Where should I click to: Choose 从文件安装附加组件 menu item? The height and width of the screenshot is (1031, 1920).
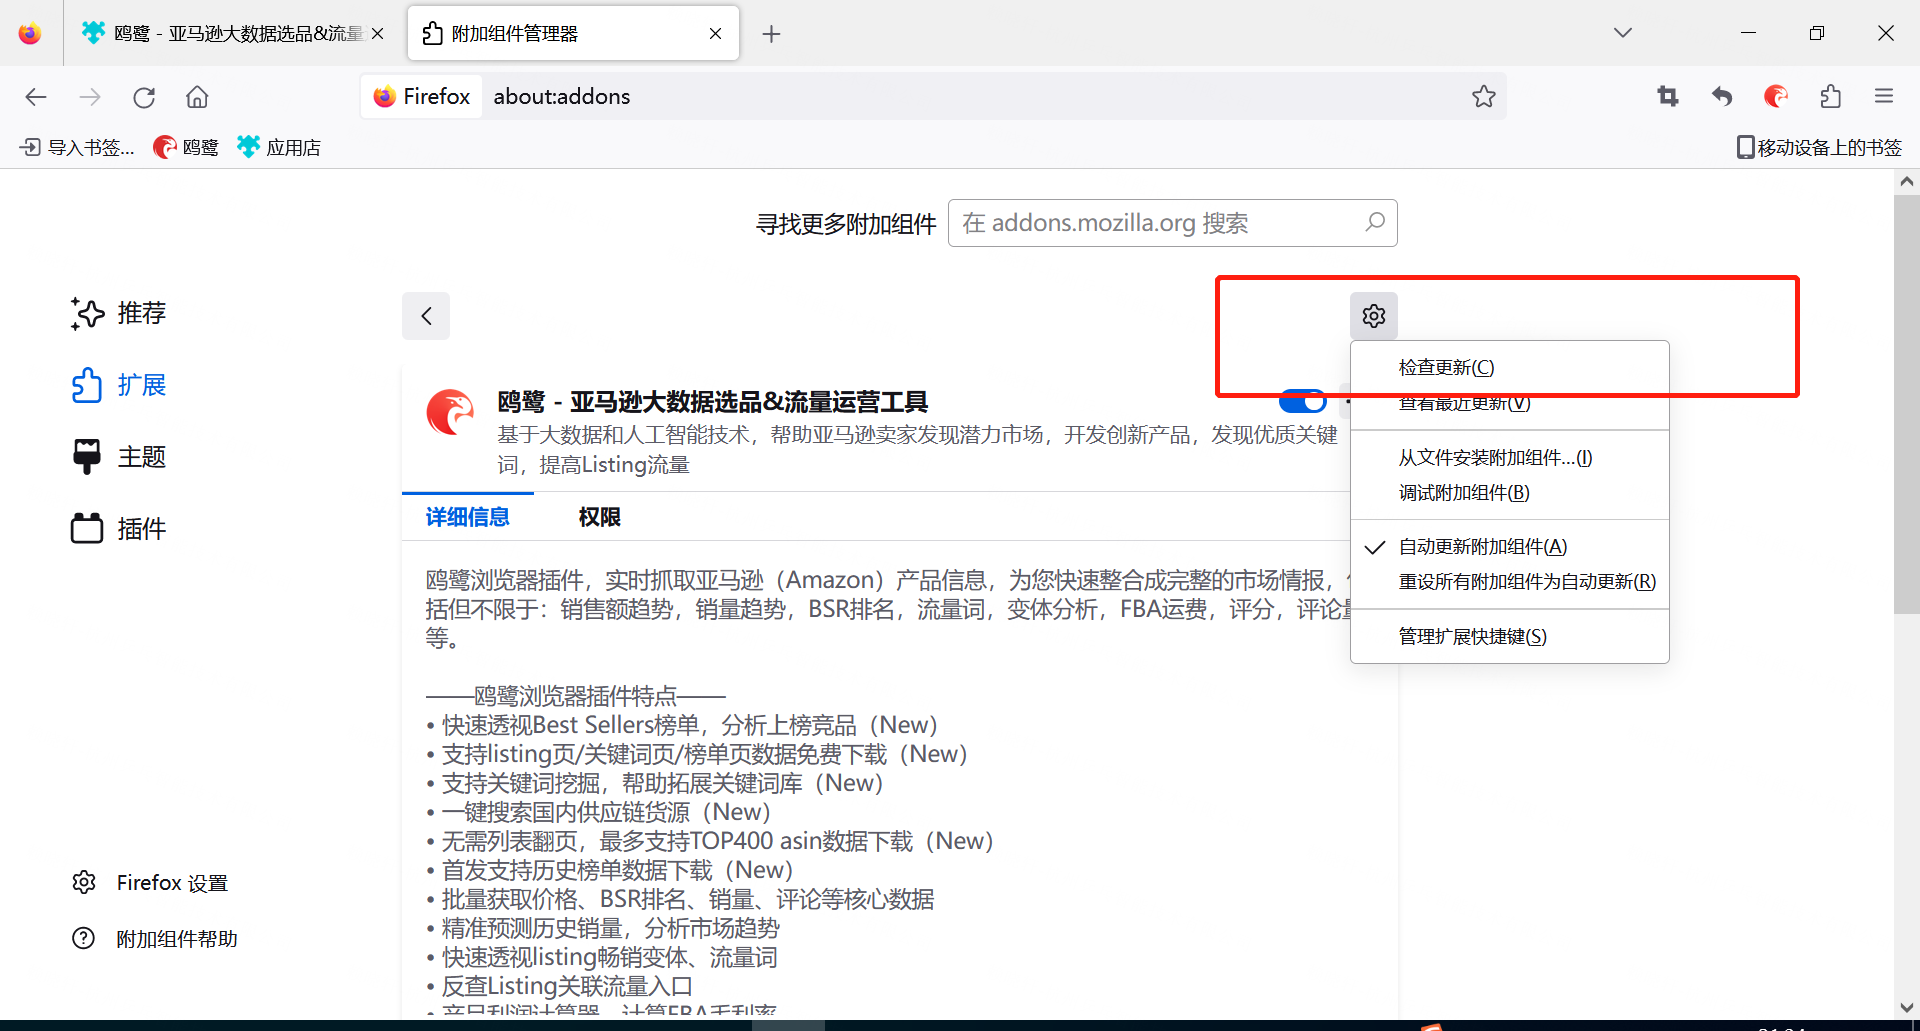(1510, 458)
